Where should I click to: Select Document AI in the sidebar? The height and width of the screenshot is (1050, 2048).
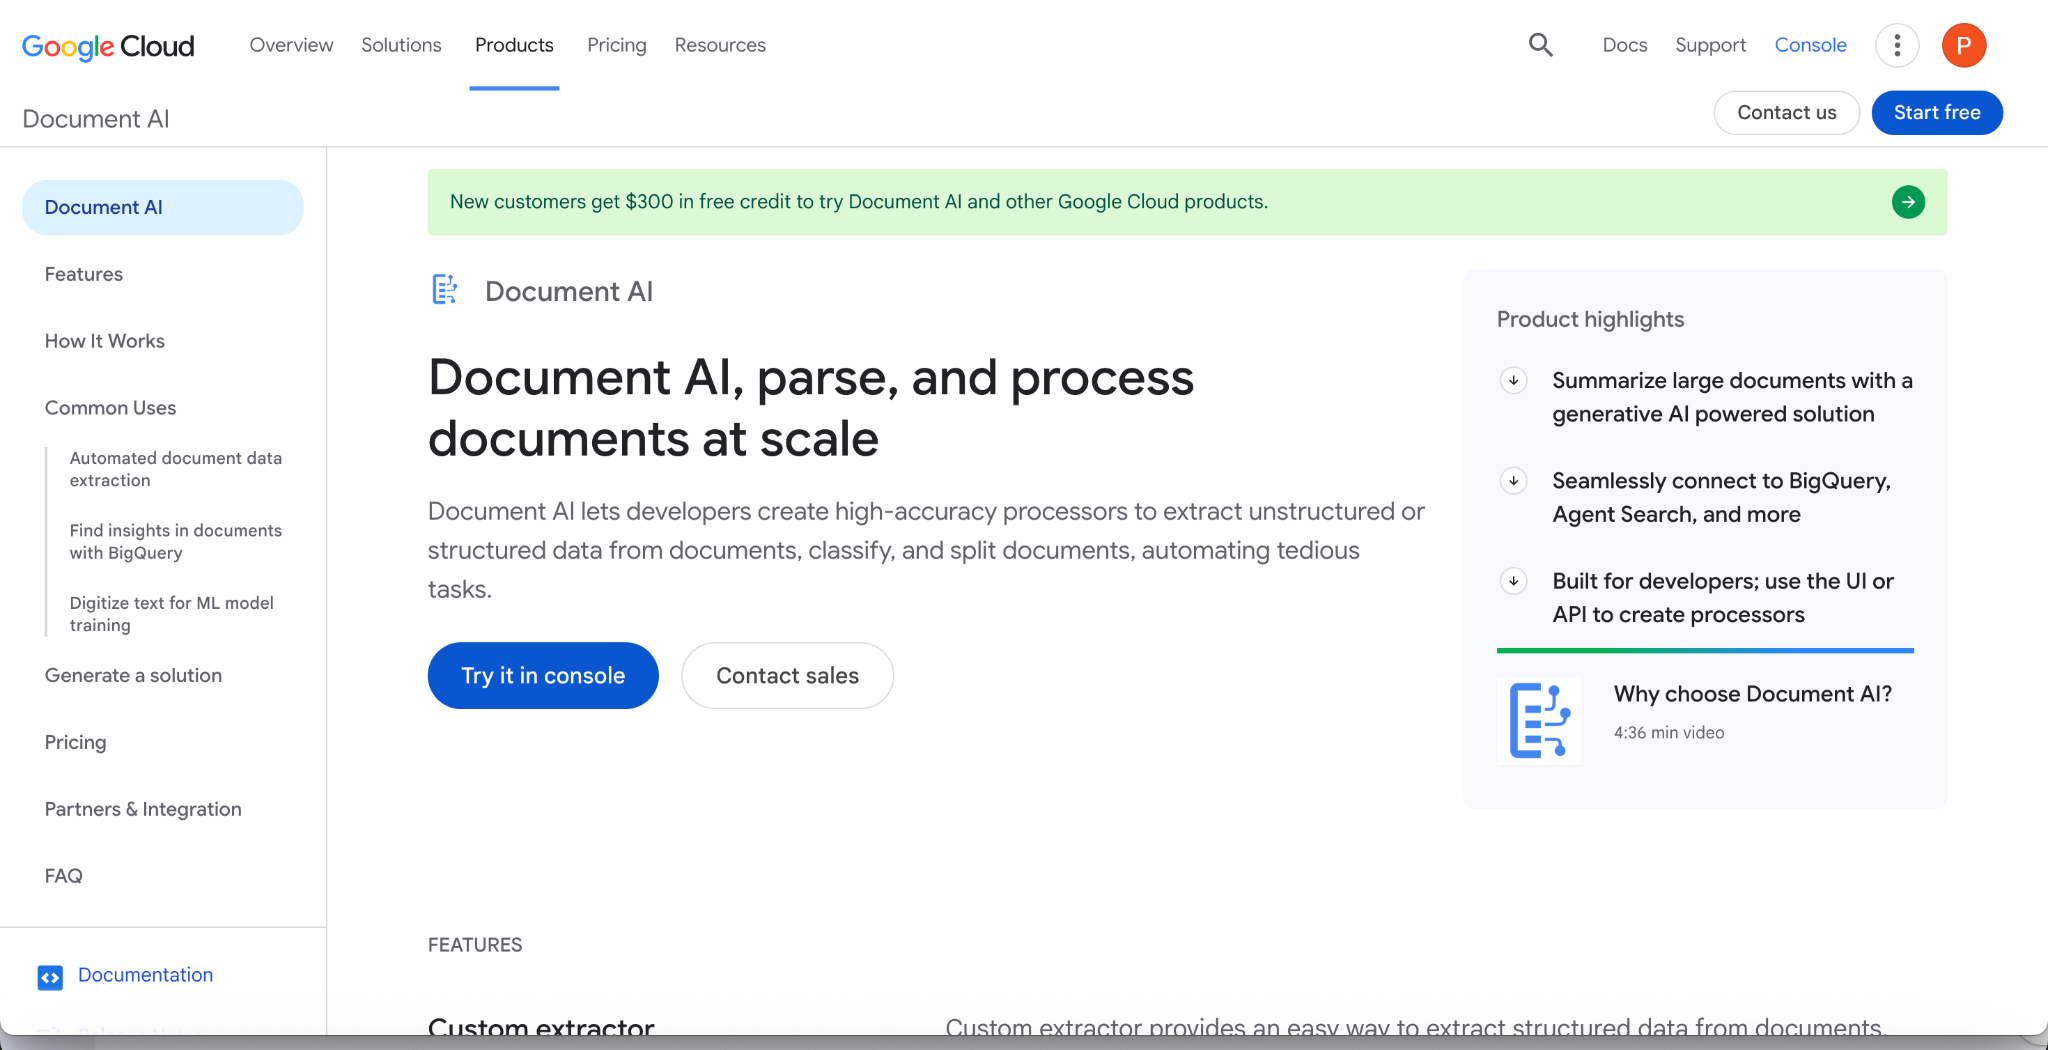163,208
